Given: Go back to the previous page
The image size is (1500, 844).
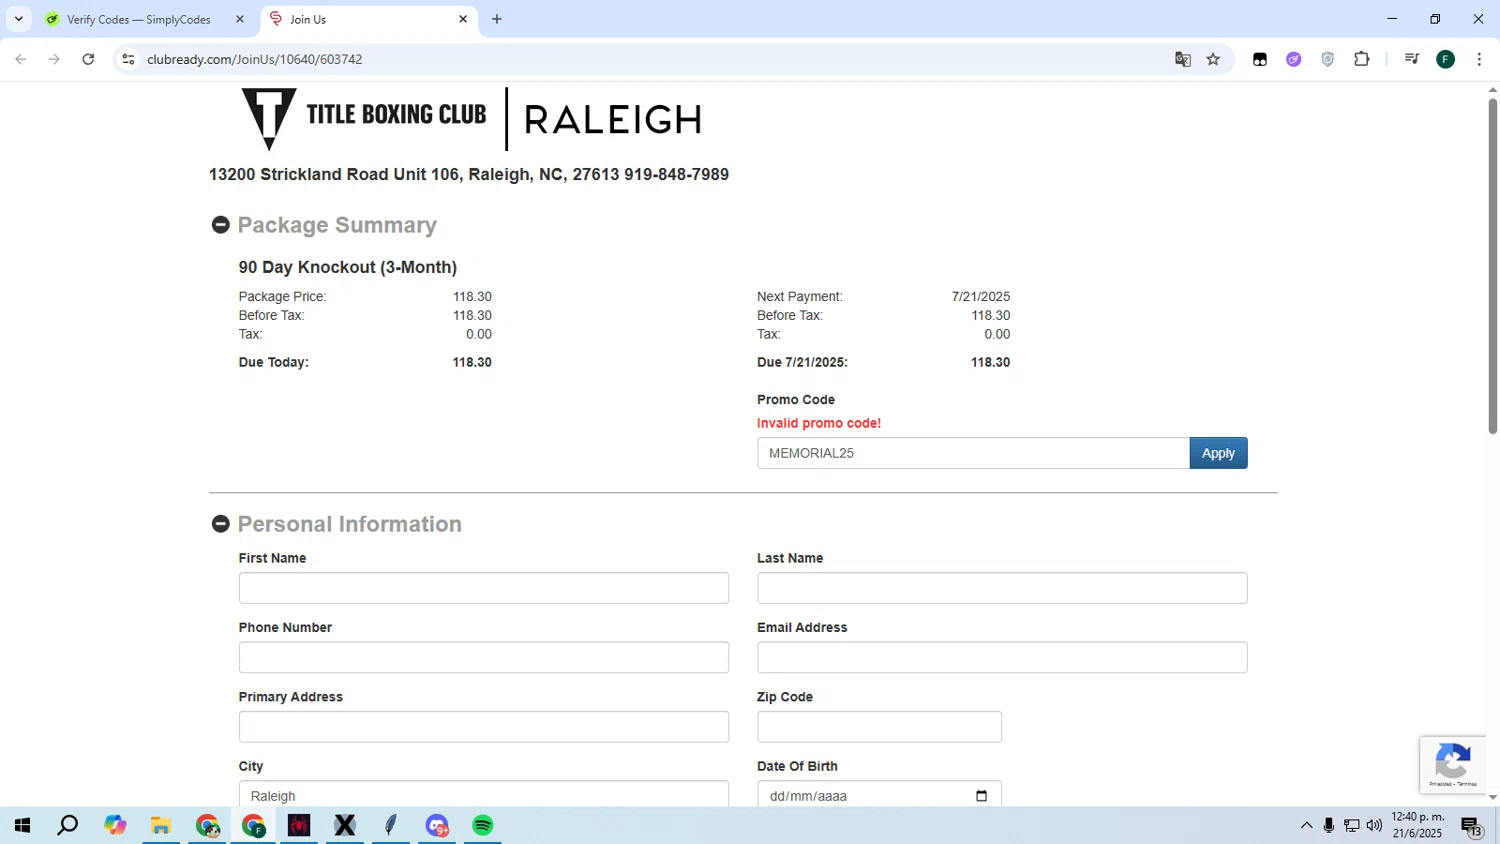Looking at the screenshot, I should 21,59.
